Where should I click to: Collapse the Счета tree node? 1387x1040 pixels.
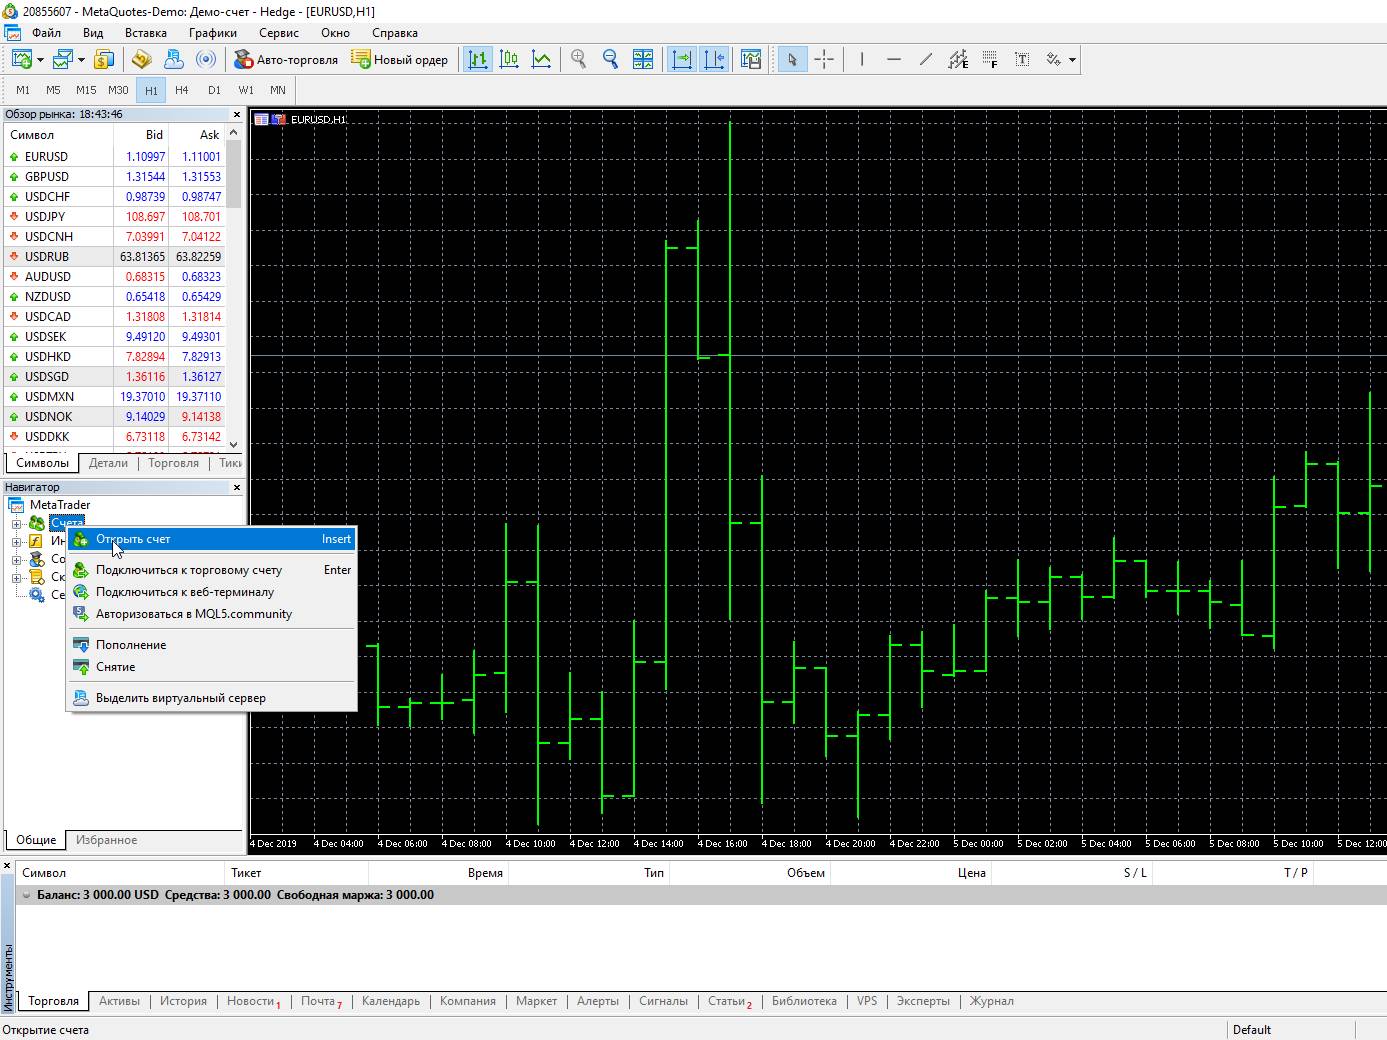click(16, 524)
